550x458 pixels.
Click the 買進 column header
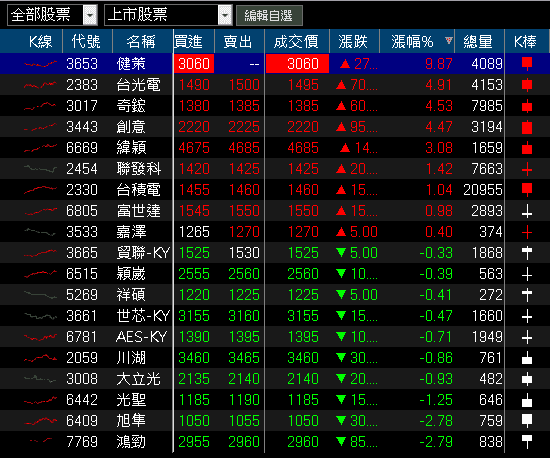pos(189,41)
